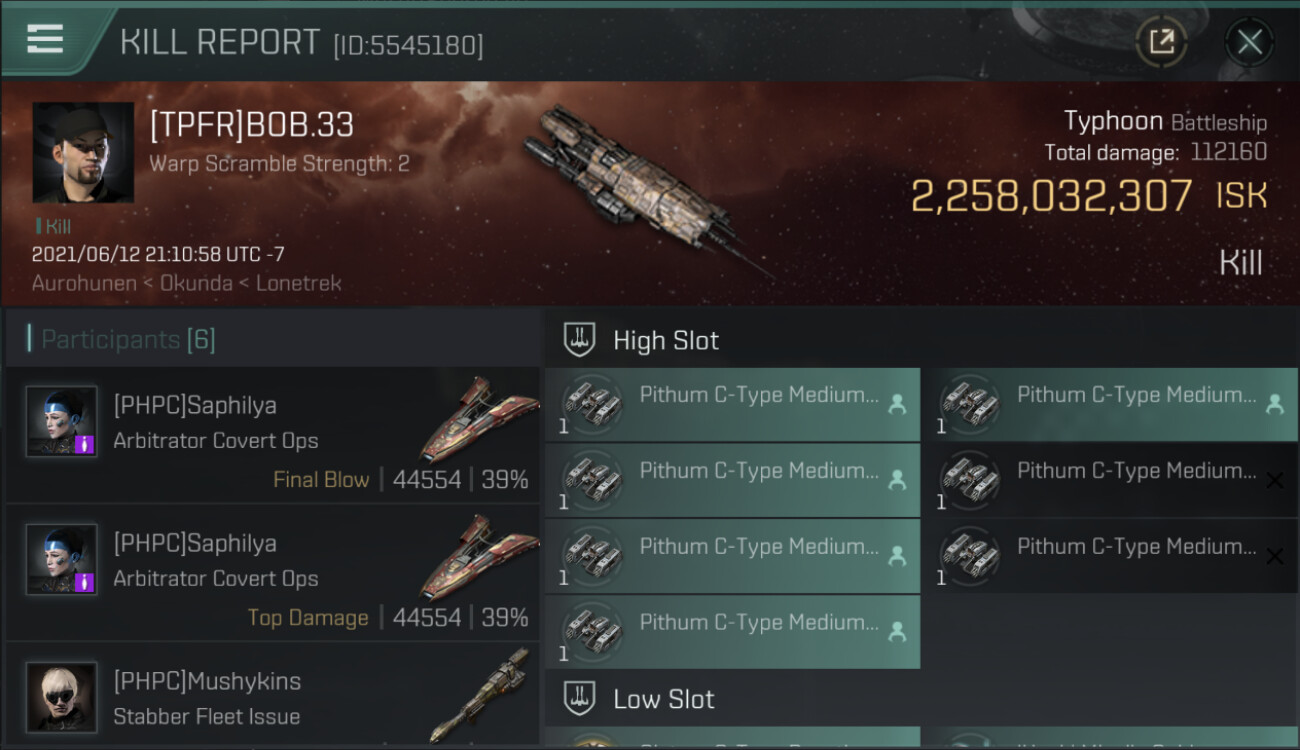The image size is (1300, 750).
Task: Open the hamburger menu icon
Action: (x=45, y=39)
